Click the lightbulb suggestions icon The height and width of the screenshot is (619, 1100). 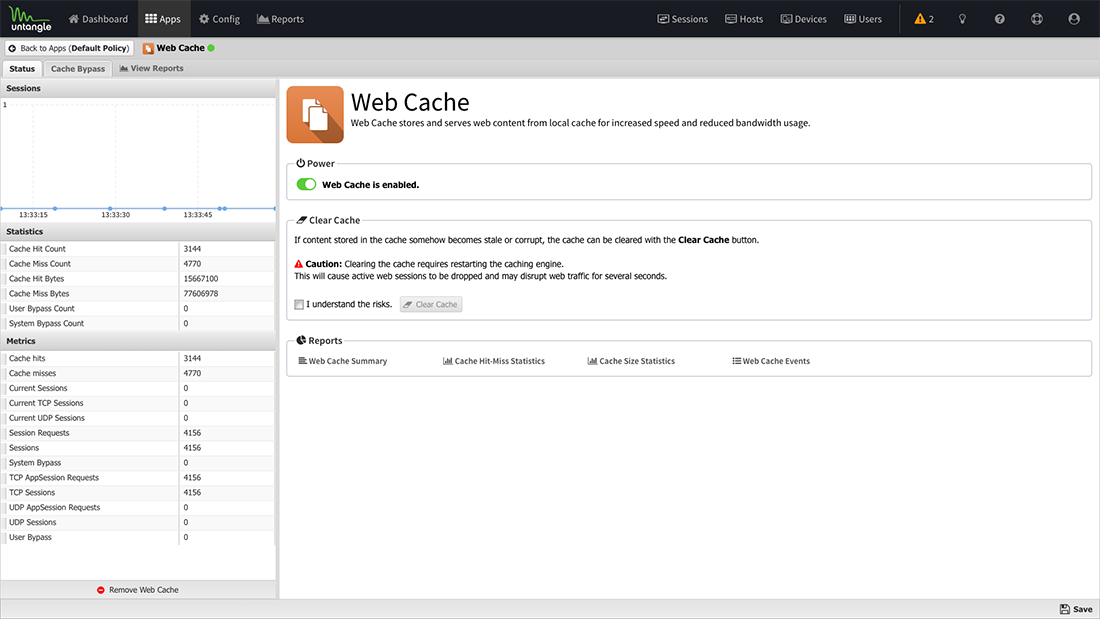coord(962,19)
